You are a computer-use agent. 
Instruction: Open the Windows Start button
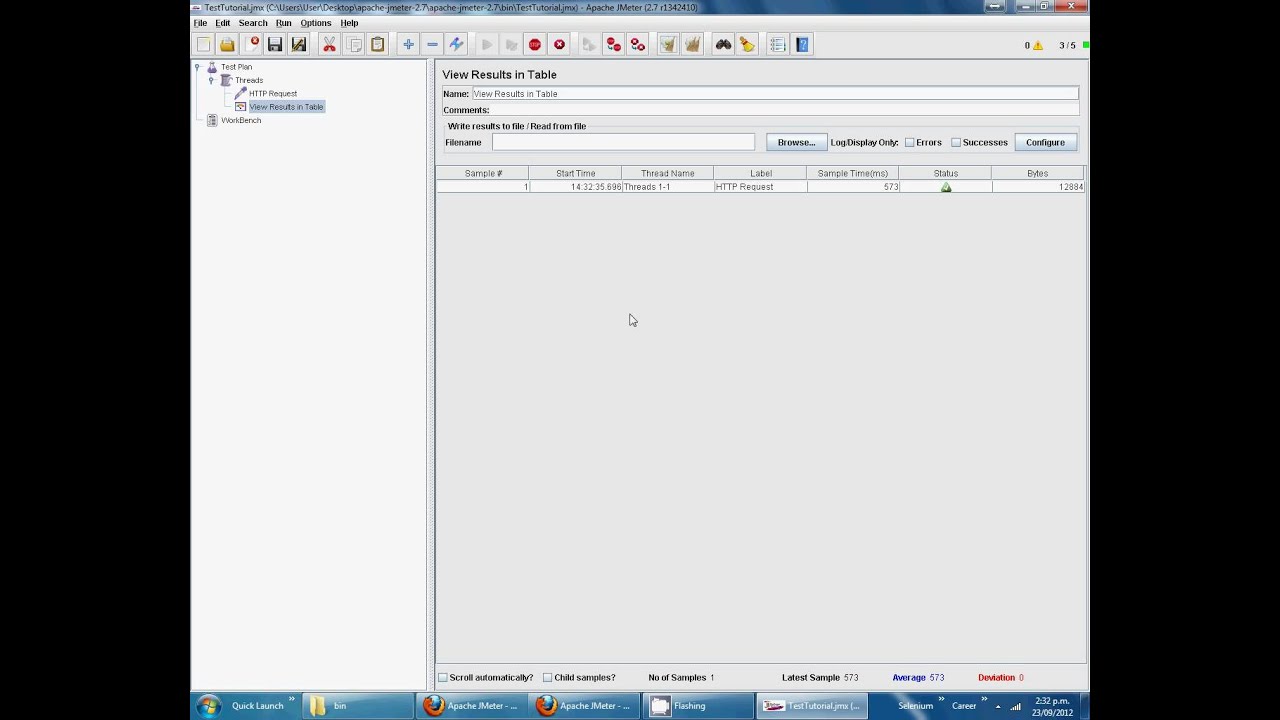coord(208,706)
